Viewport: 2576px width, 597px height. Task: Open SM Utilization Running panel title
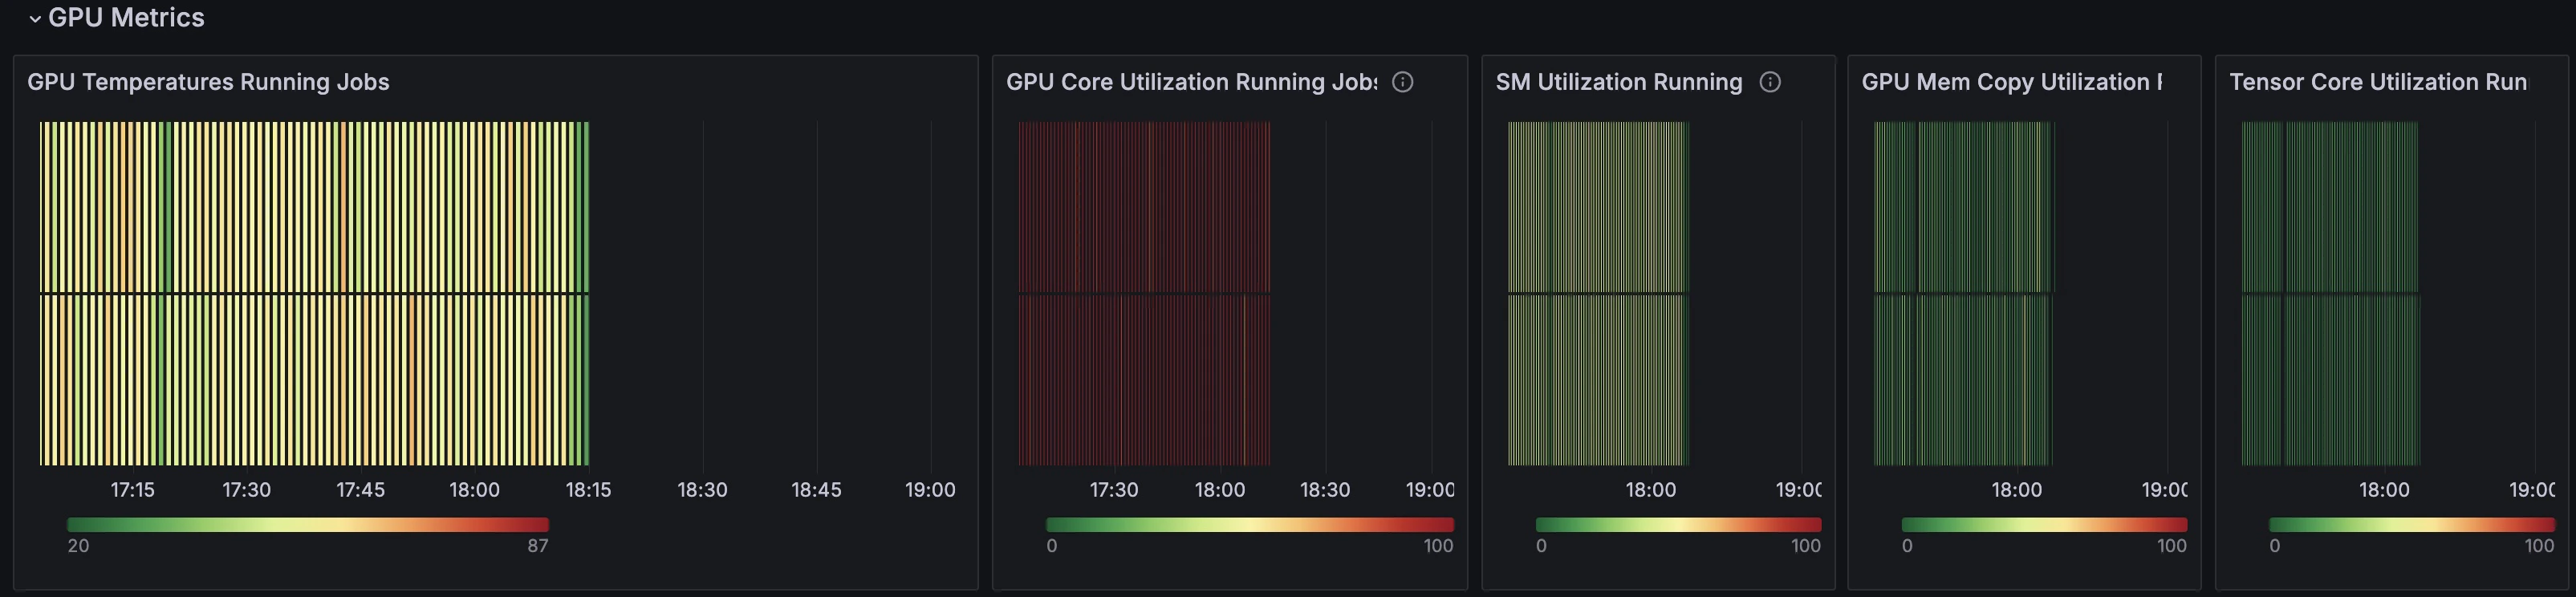(1619, 82)
